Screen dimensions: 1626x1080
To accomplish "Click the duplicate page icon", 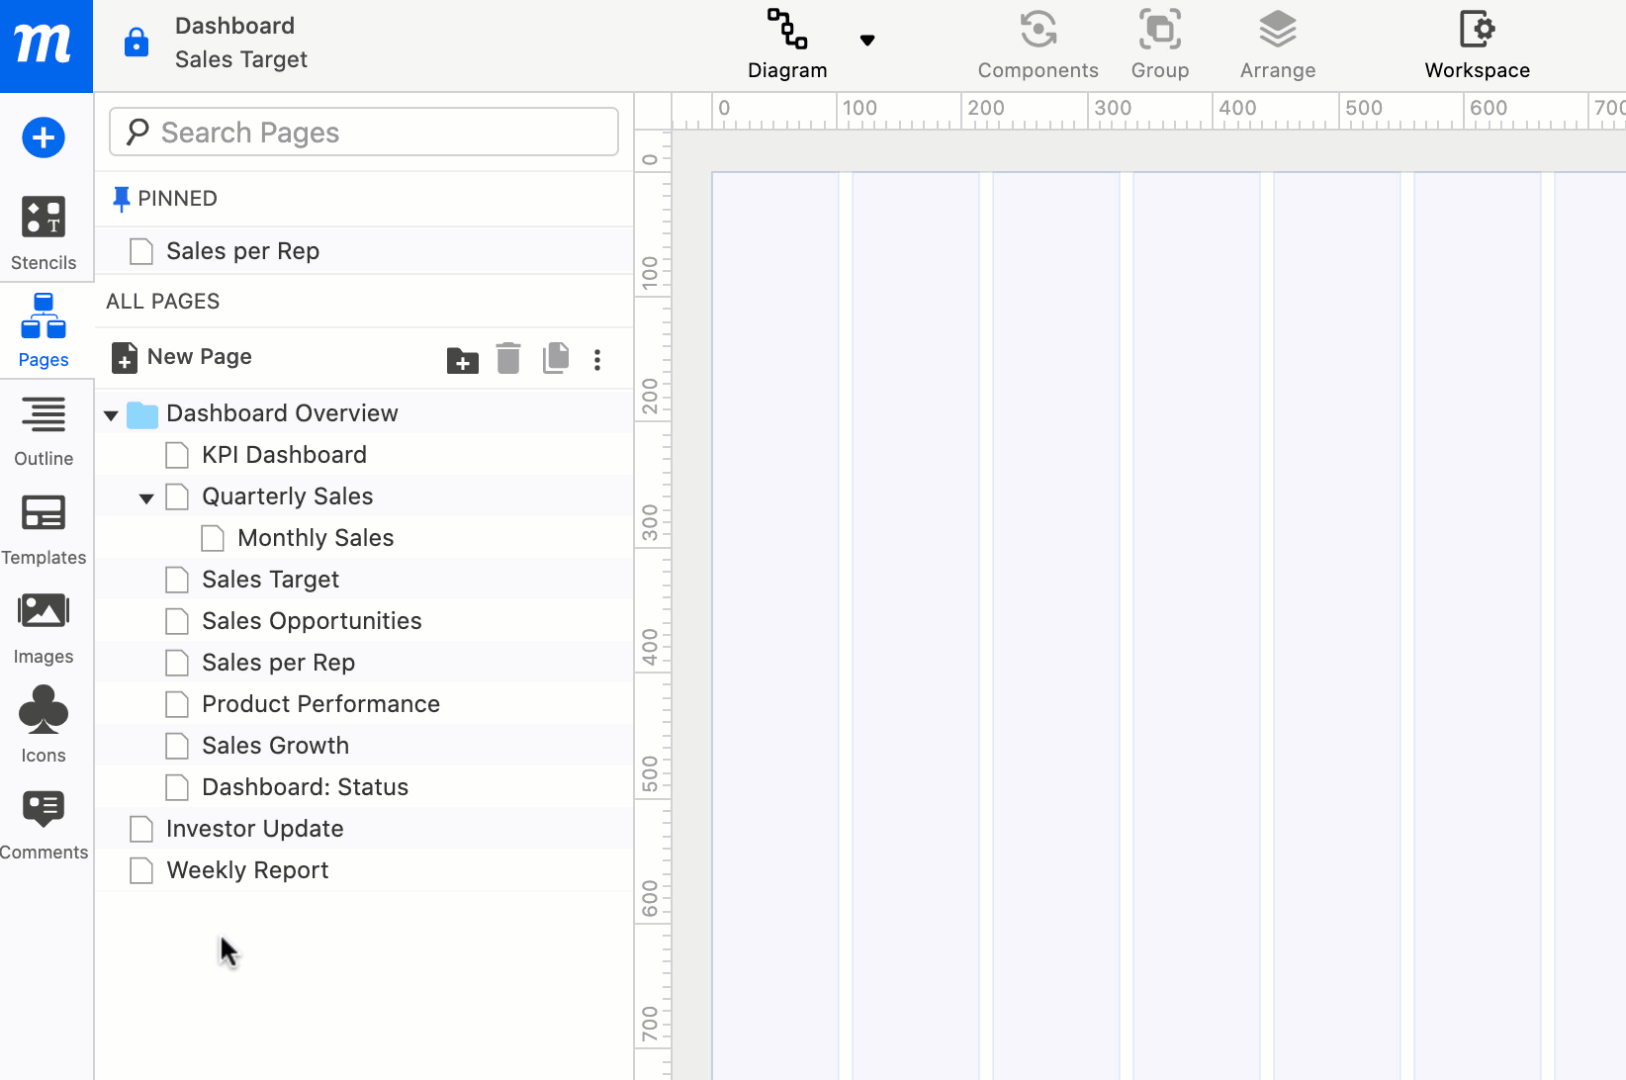I will click(556, 359).
